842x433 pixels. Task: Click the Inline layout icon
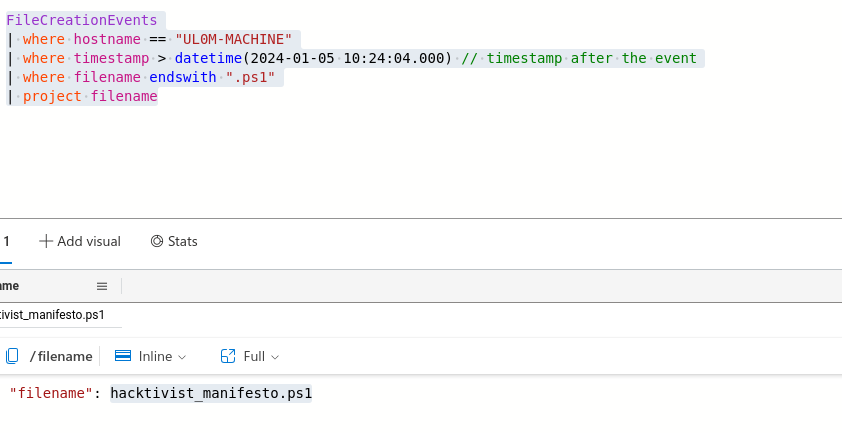[124, 356]
